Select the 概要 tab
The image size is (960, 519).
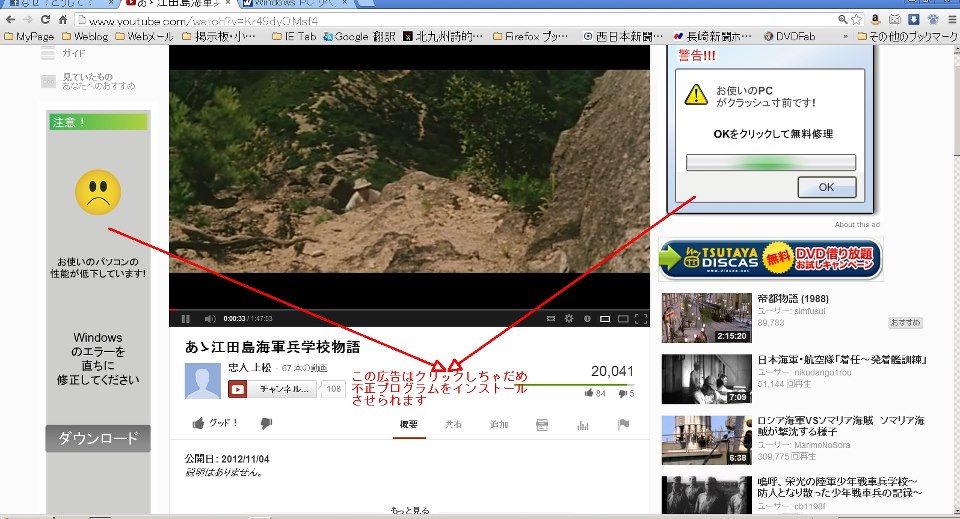409,424
